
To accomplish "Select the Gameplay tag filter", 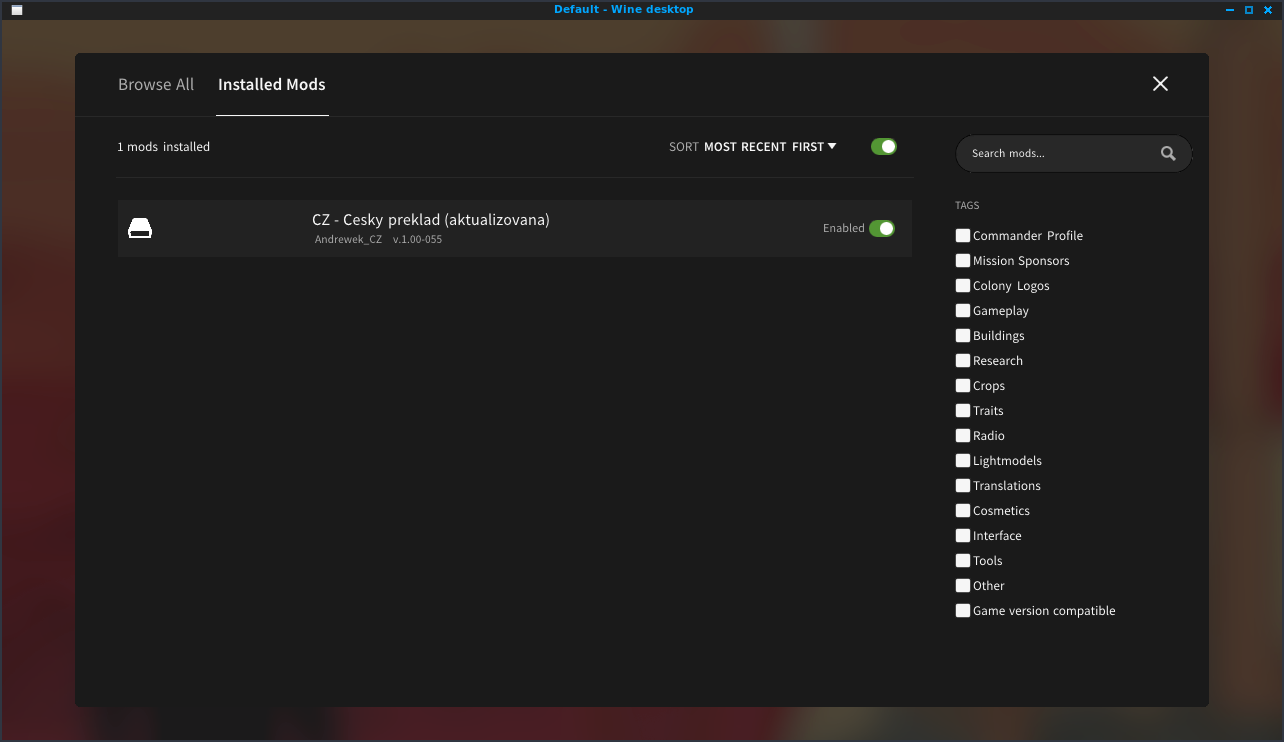I will coord(963,311).
